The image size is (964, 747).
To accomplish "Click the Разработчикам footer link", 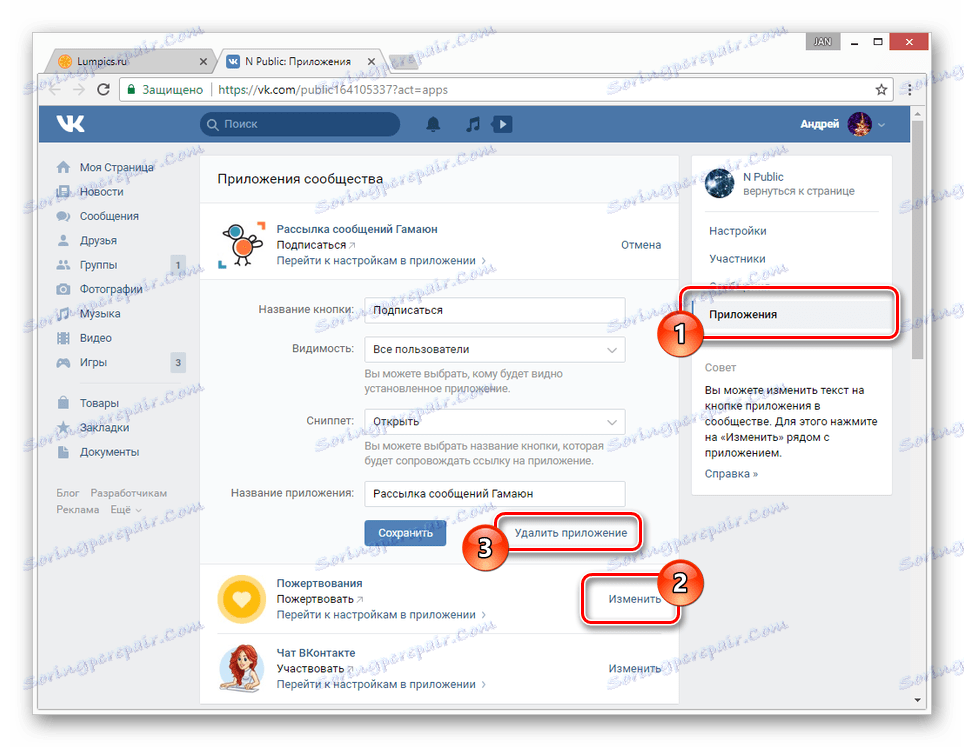I will (128, 493).
